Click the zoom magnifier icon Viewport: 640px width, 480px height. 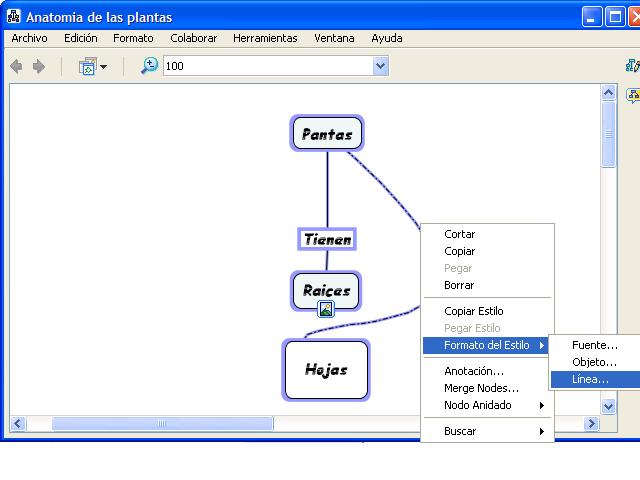(x=149, y=66)
